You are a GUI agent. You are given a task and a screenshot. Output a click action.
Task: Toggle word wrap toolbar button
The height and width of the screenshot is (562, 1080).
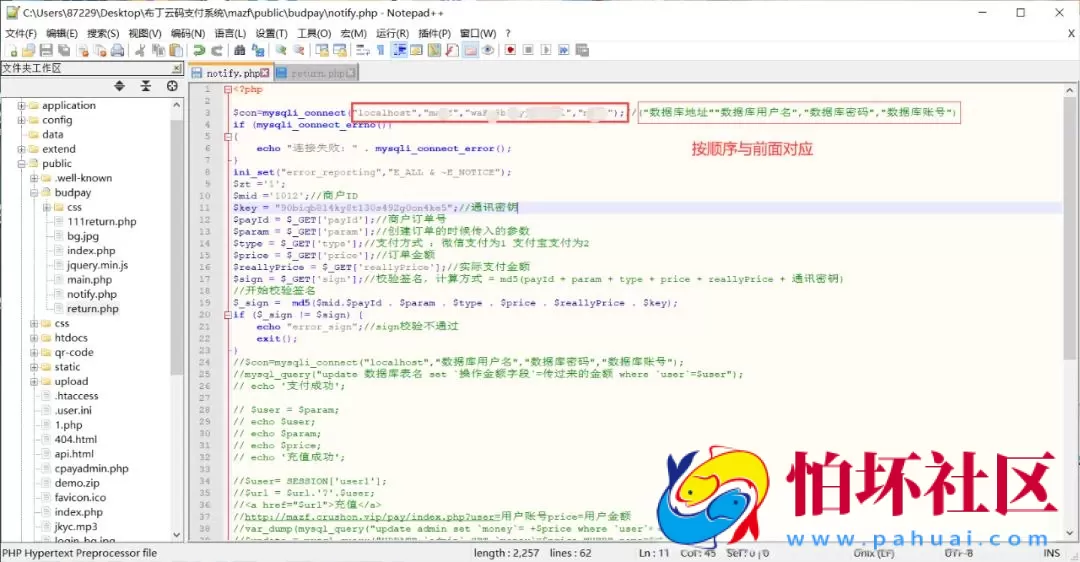362,50
